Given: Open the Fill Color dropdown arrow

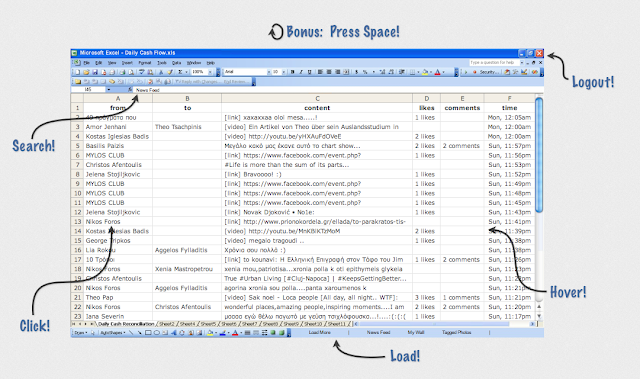Looking at the screenshot, I should coord(431,72).
